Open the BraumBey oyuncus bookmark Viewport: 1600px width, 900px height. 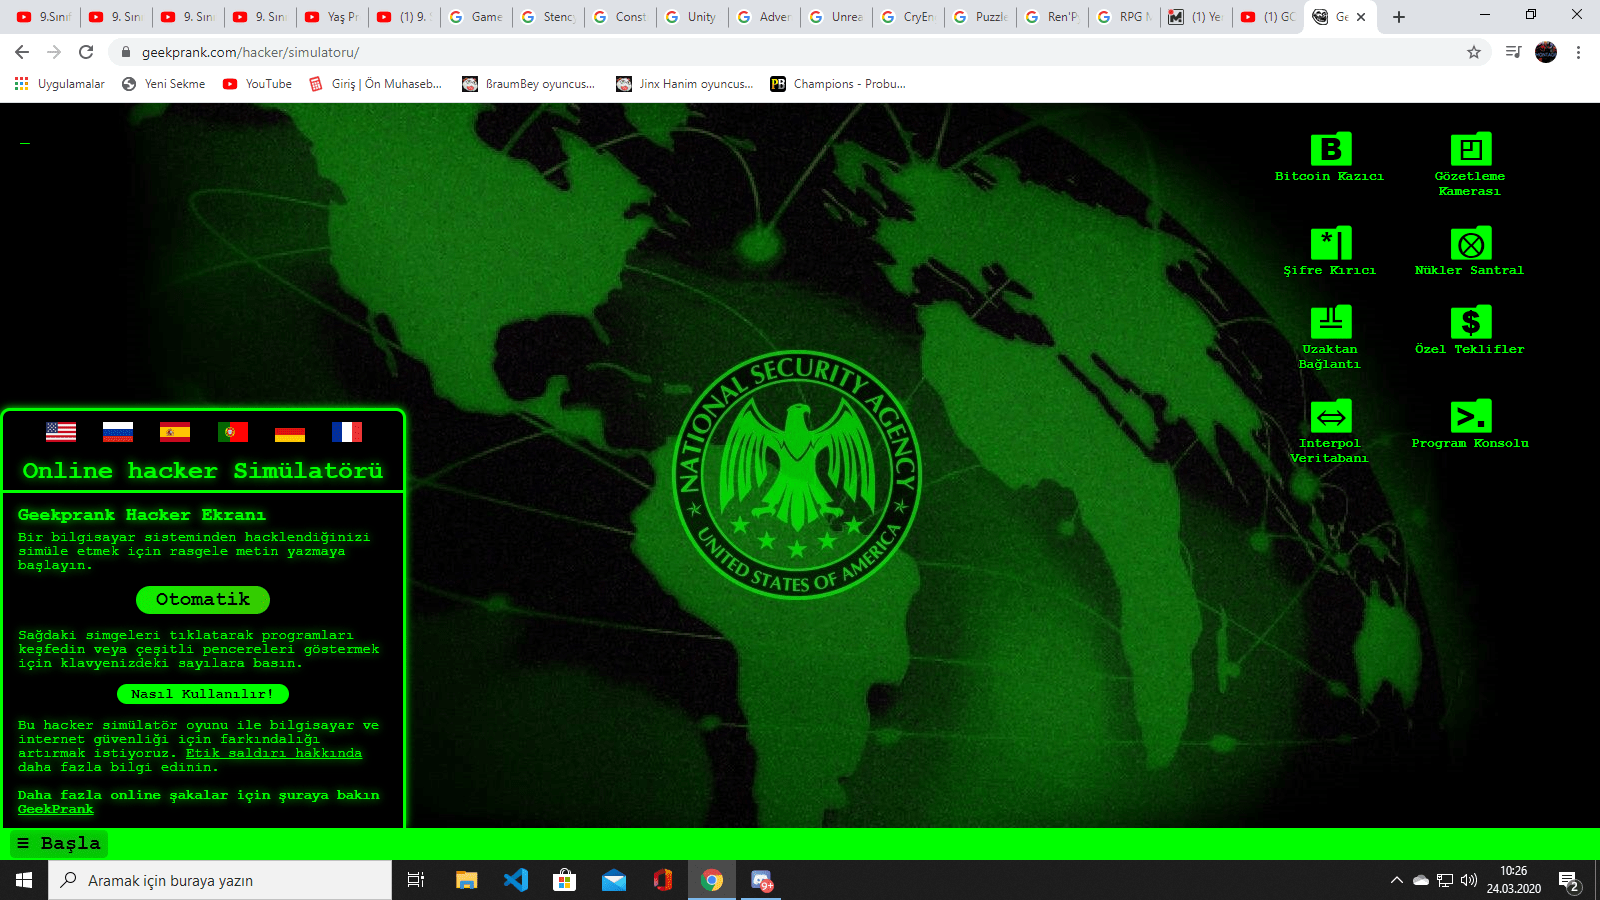[x=528, y=84]
